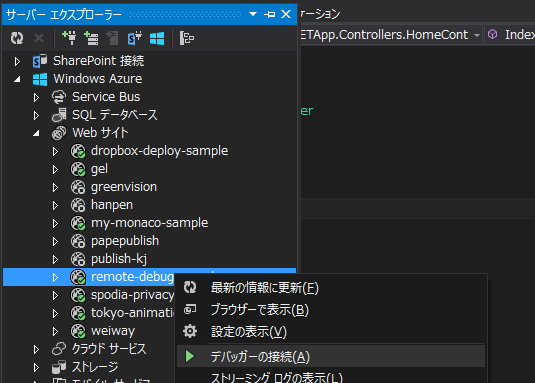Click the spodia-privacy globe icon
The height and width of the screenshot is (383, 535).
pos(78,295)
